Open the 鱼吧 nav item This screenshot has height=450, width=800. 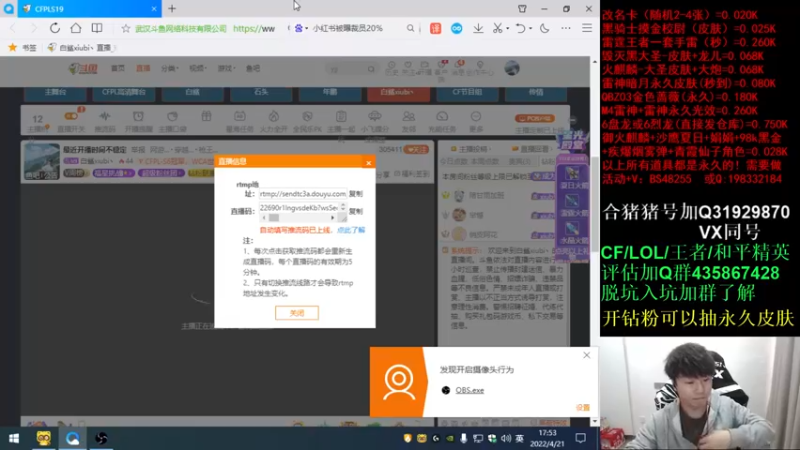[253, 68]
